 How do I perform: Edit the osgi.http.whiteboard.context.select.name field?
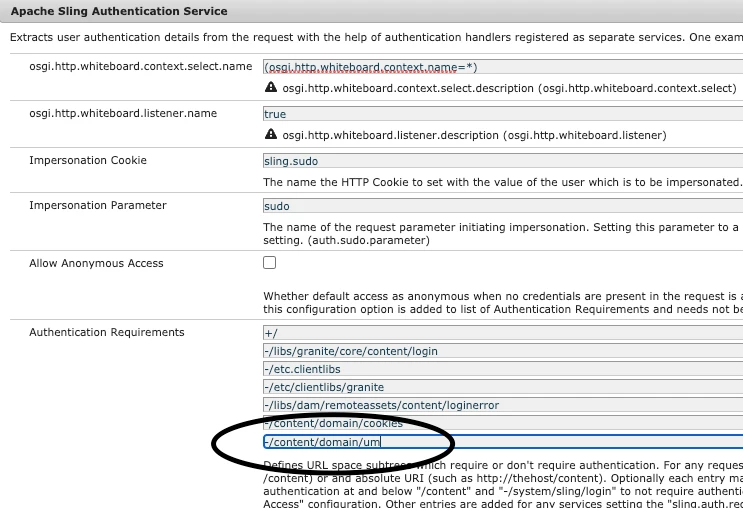coord(503,67)
